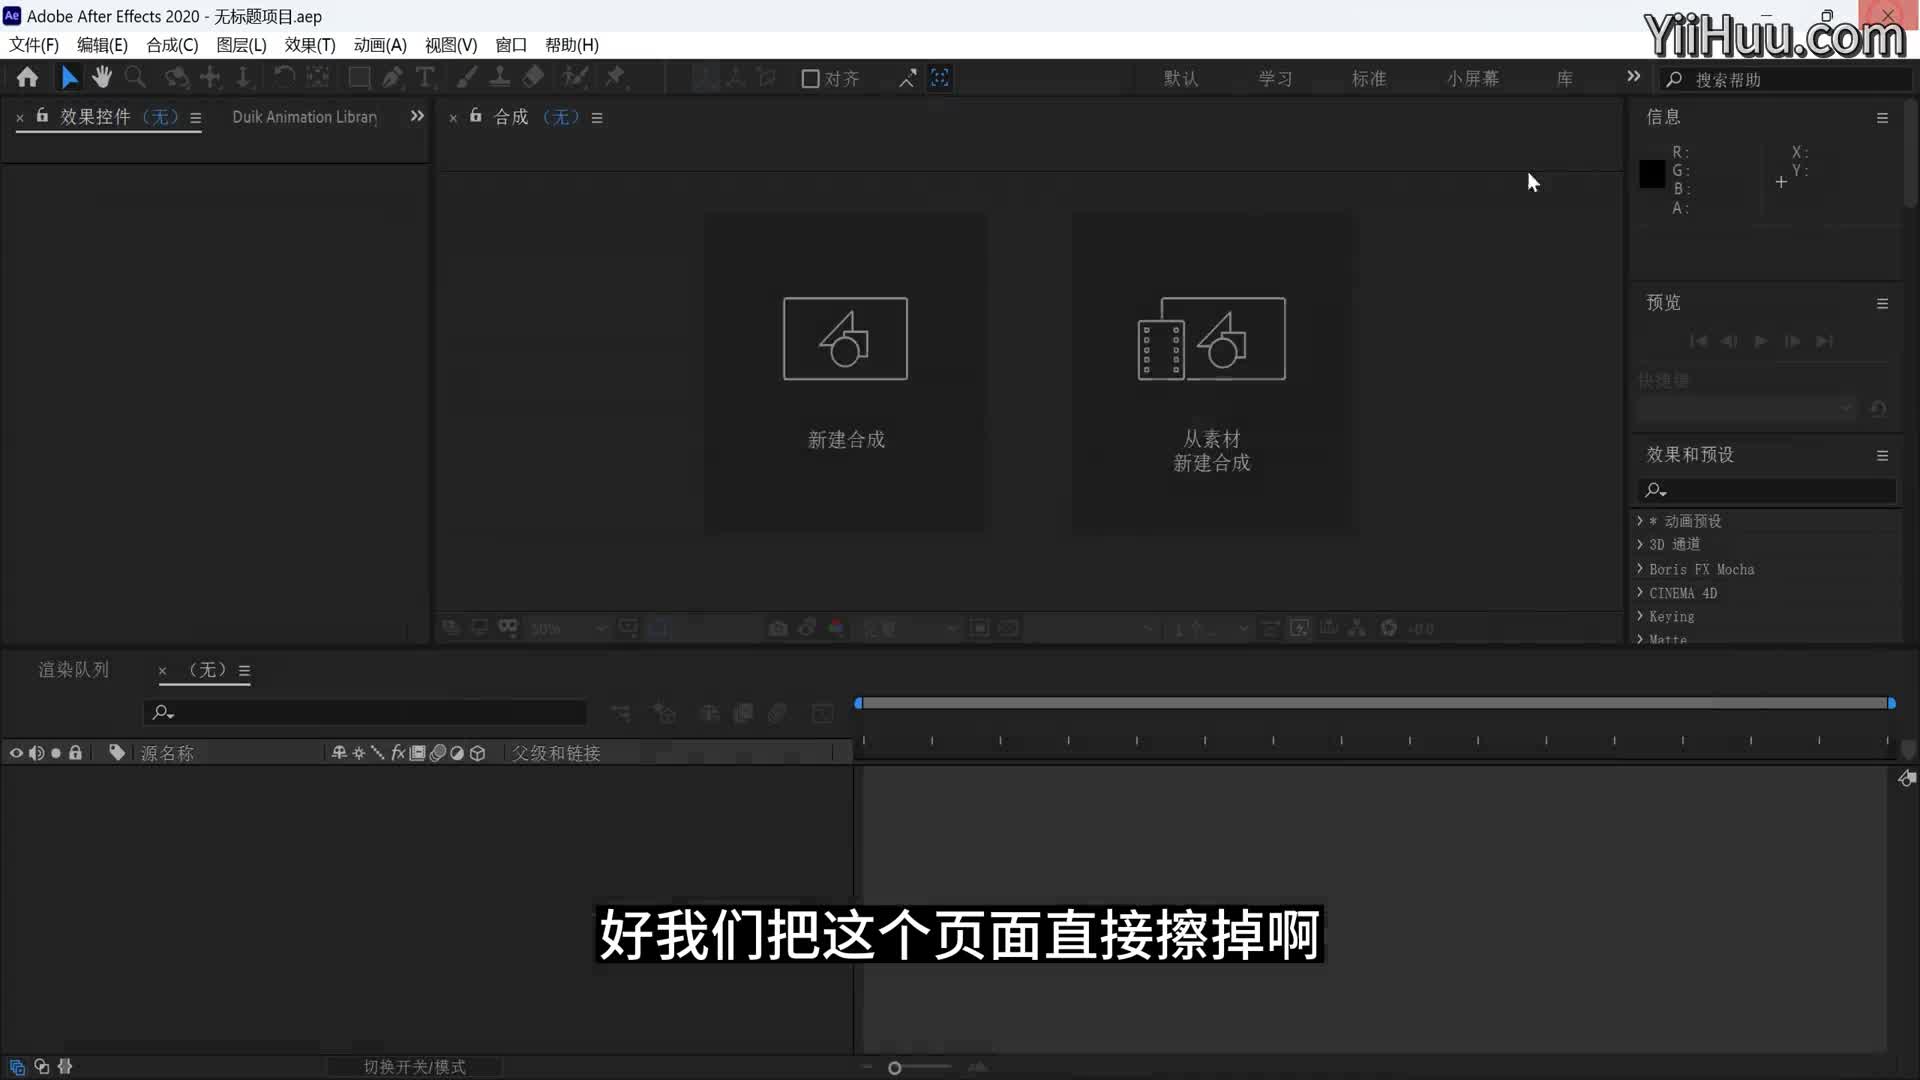1920x1080 pixels.
Task: Switch to 标准 workspace
Action: point(1369,79)
